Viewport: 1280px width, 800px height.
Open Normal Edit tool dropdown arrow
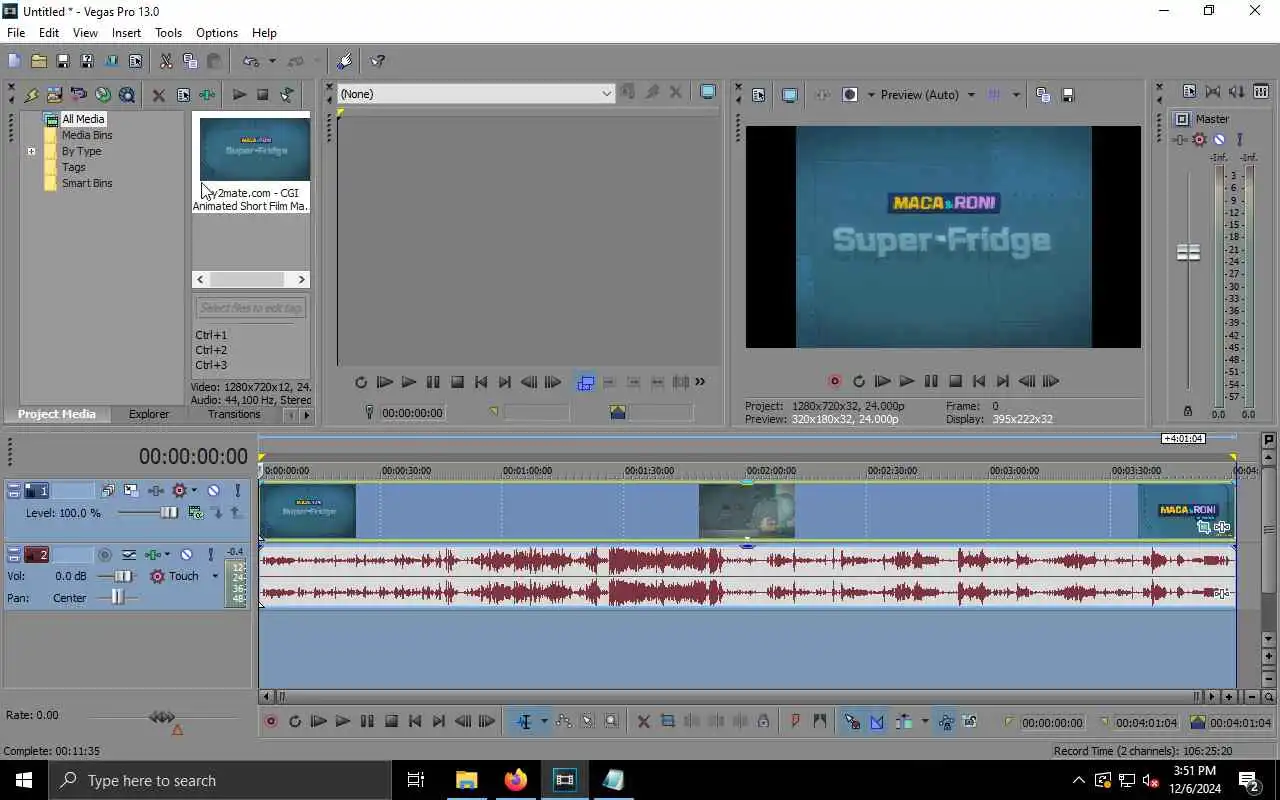point(544,721)
